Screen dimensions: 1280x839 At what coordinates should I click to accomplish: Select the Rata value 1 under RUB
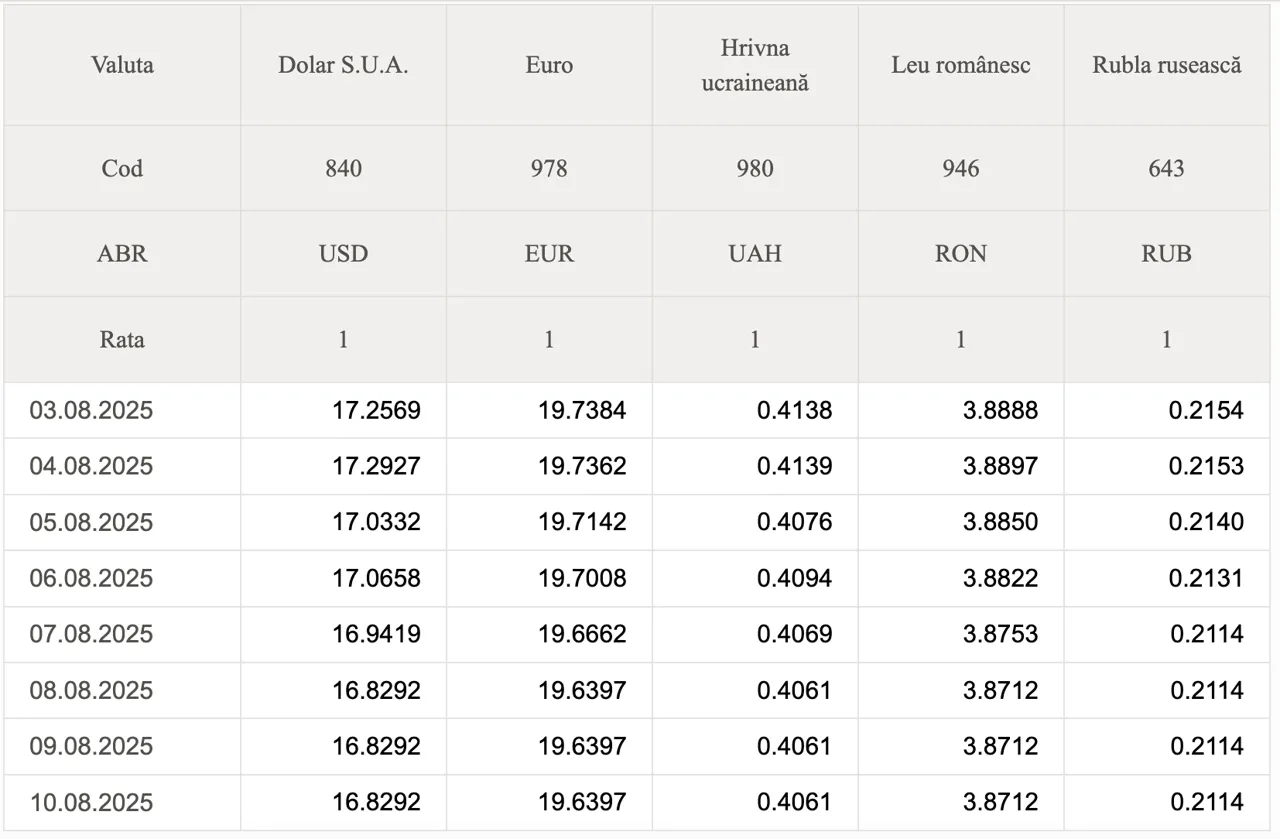1167,339
